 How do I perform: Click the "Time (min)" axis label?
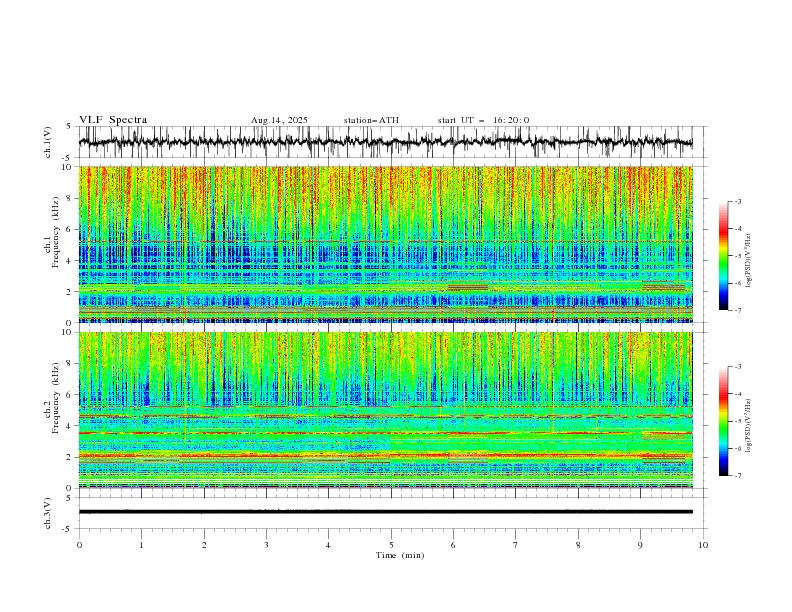tap(400, 555)
